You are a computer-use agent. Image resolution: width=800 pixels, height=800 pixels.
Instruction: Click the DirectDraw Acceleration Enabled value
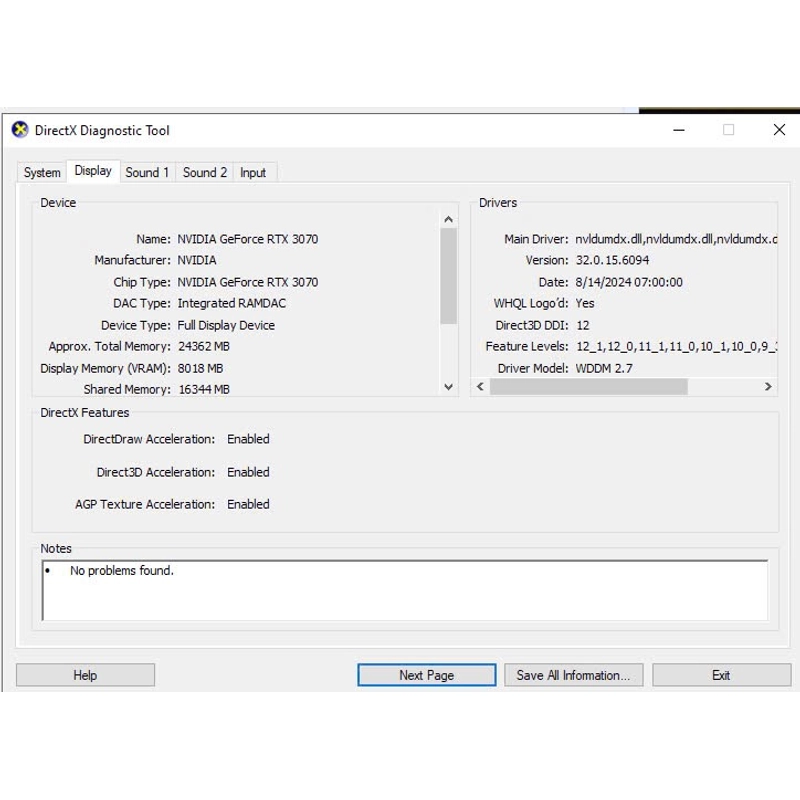pyautogui.click(x=248, y=439)
